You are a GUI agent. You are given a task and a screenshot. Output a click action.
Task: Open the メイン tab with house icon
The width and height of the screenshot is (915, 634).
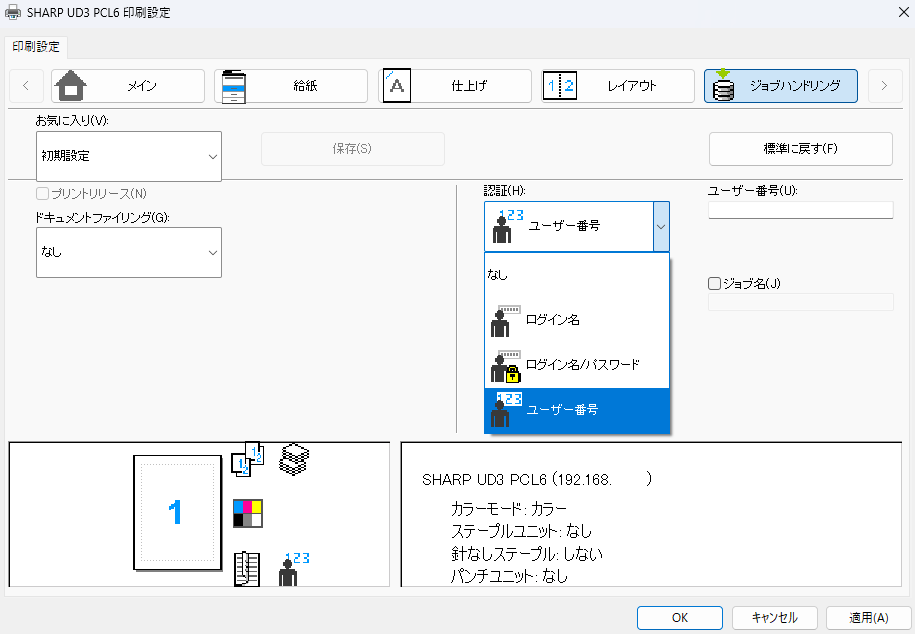(128, 86)
